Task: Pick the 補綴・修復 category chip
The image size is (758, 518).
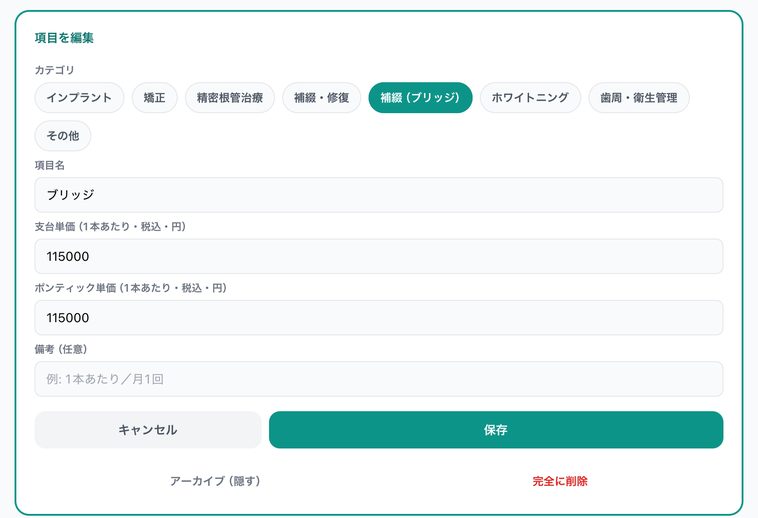Action: 321,98
